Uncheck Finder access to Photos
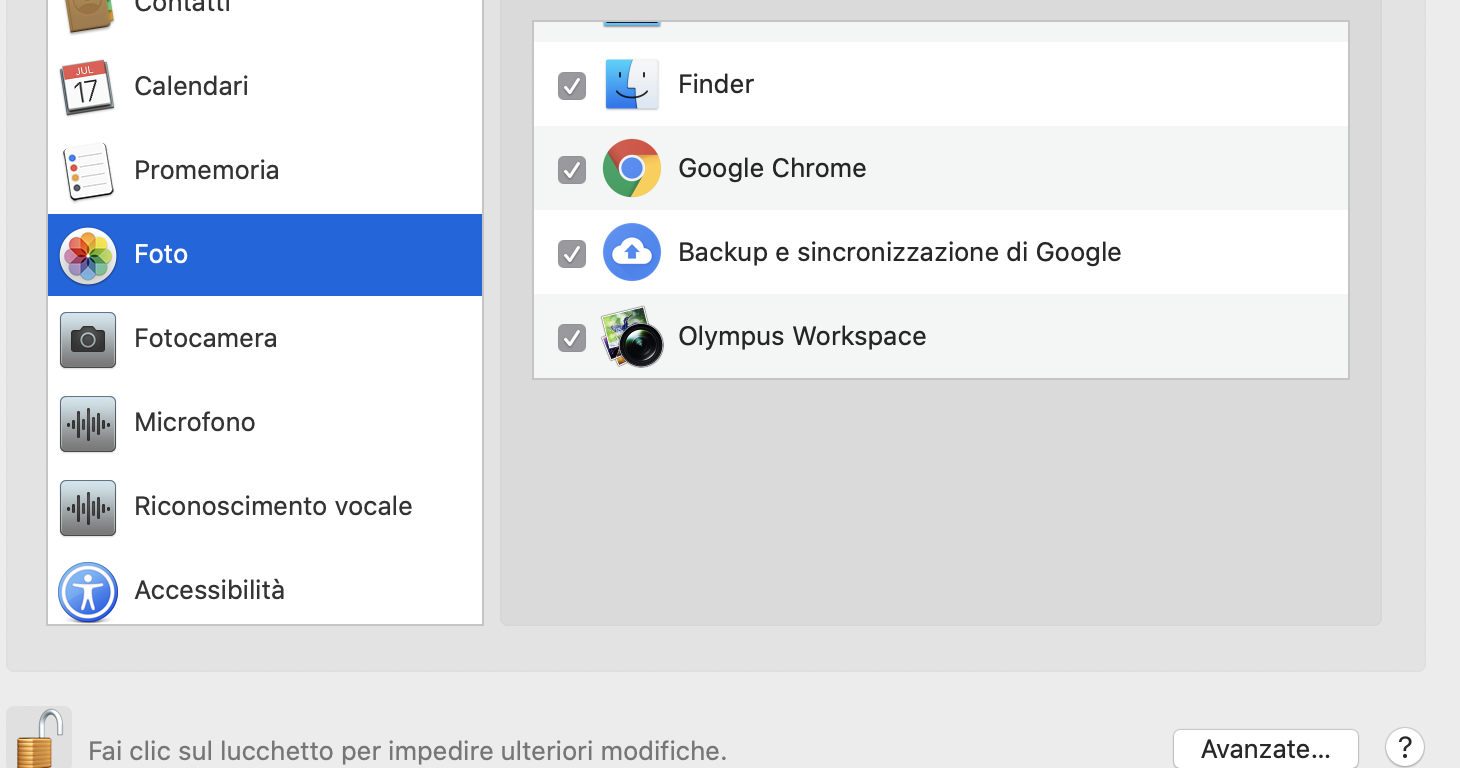The image size is (1460, 768). [x=572, y=86]
